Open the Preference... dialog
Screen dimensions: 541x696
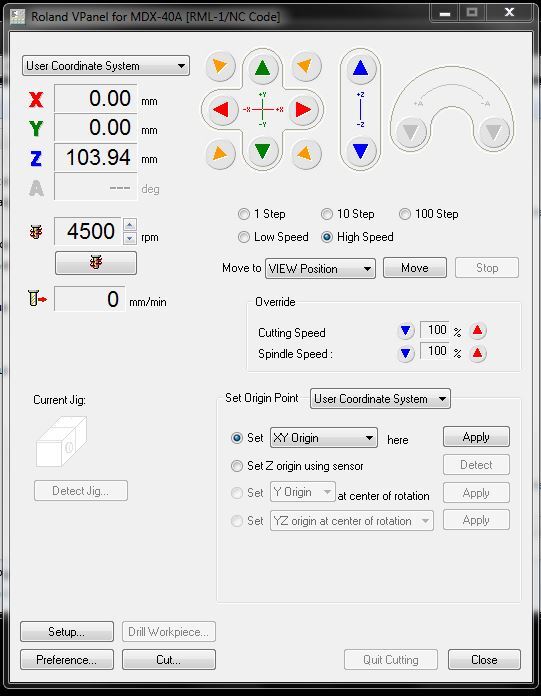tap(67, 660)
